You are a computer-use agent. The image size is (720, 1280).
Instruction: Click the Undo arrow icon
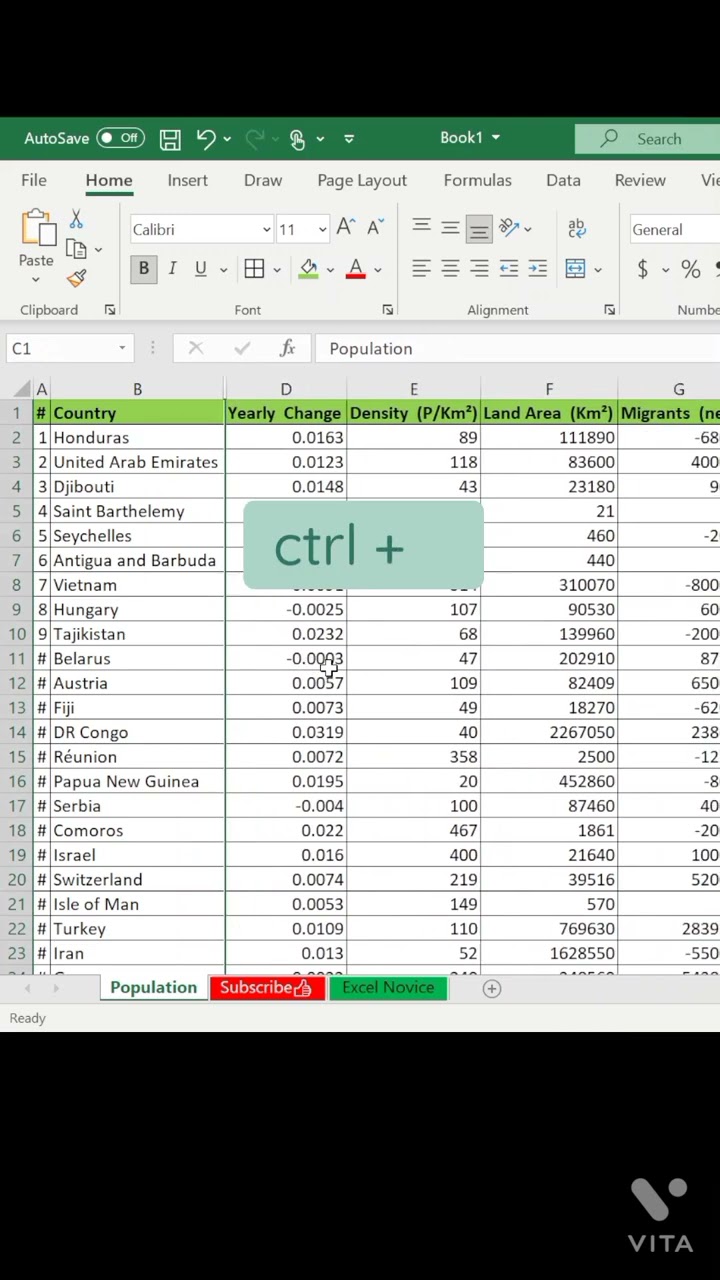pyautogui.click(x=205, y=138)
